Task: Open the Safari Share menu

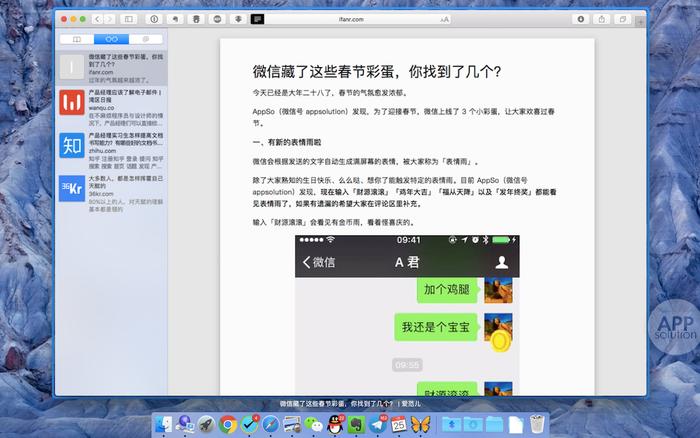Action: (602, 19)
